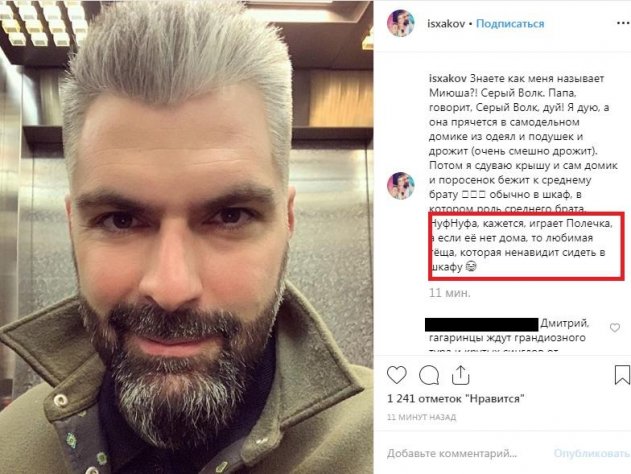The width and height of the screenshot is (631, 474).
Task: Save the post with the bookmark icon
Action: coord(622,375)
